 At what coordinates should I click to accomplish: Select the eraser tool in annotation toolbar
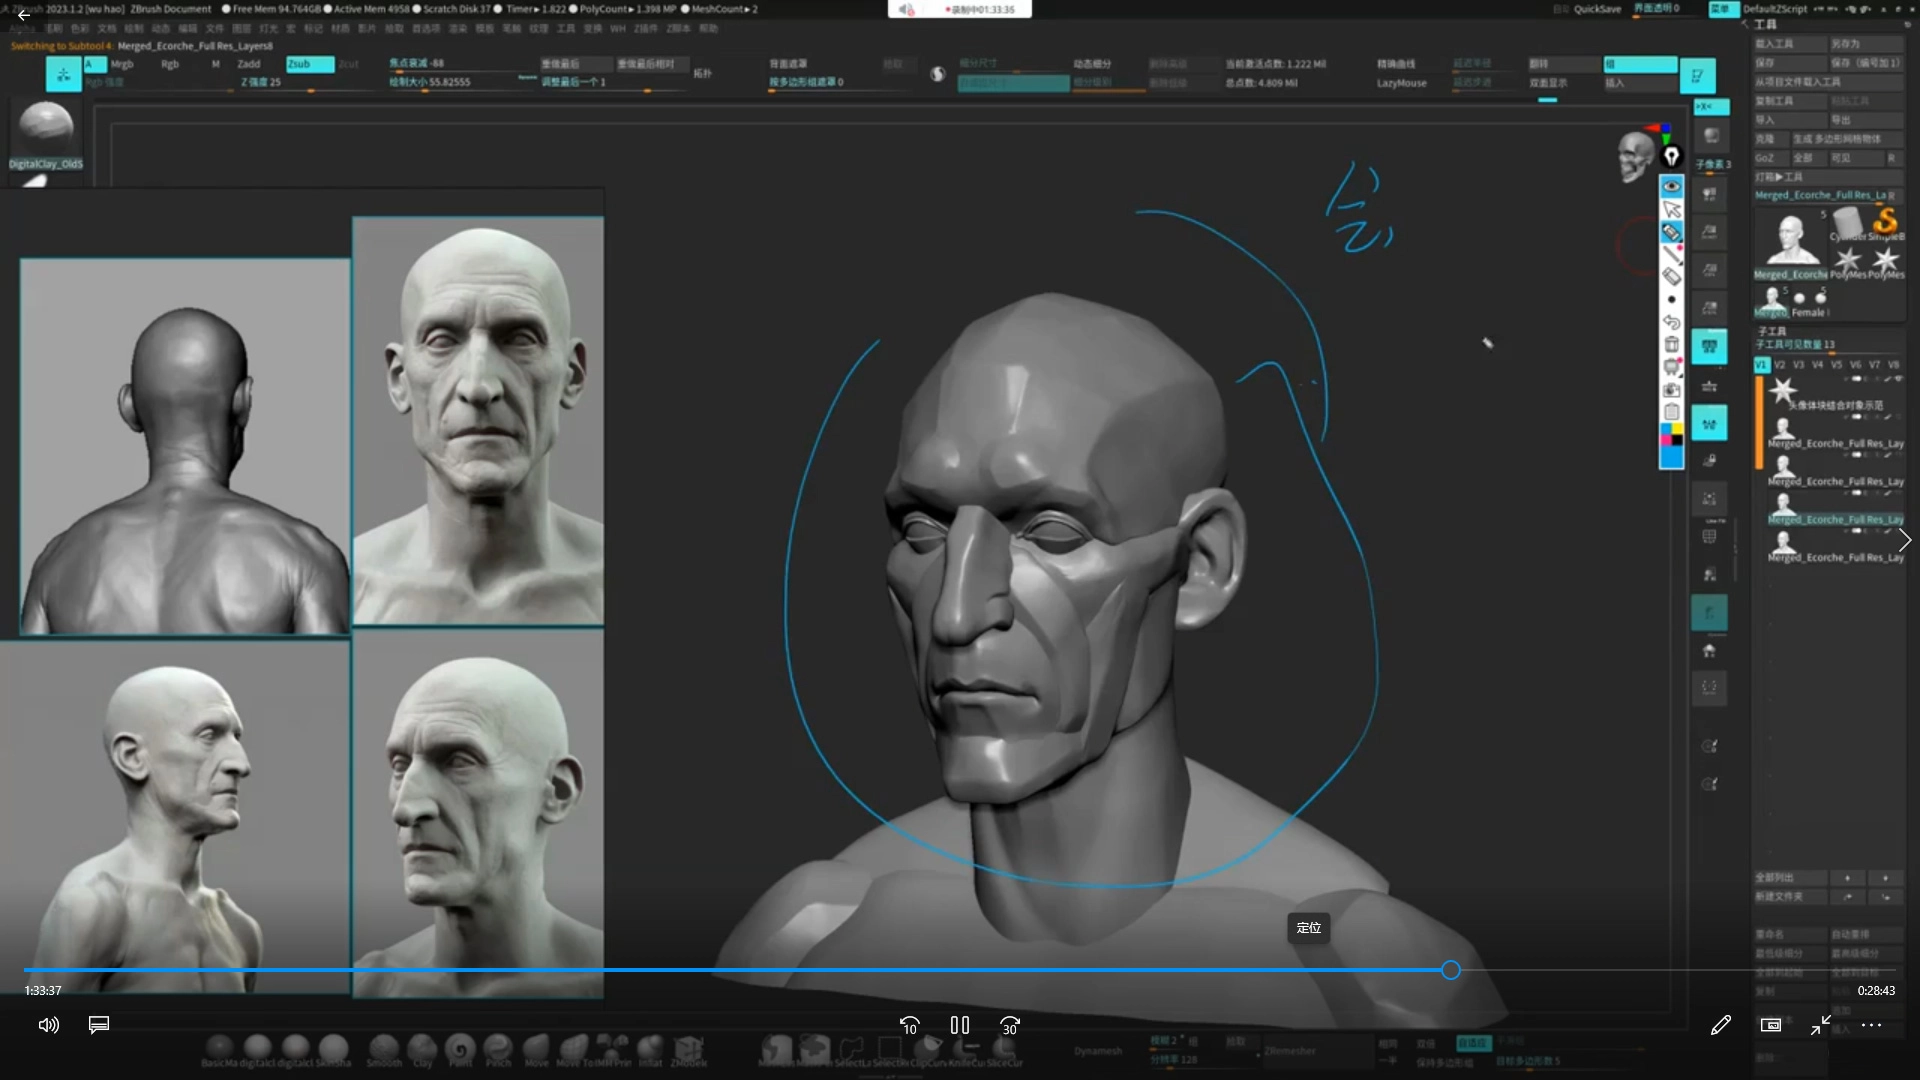click(x=1672, y=276)
